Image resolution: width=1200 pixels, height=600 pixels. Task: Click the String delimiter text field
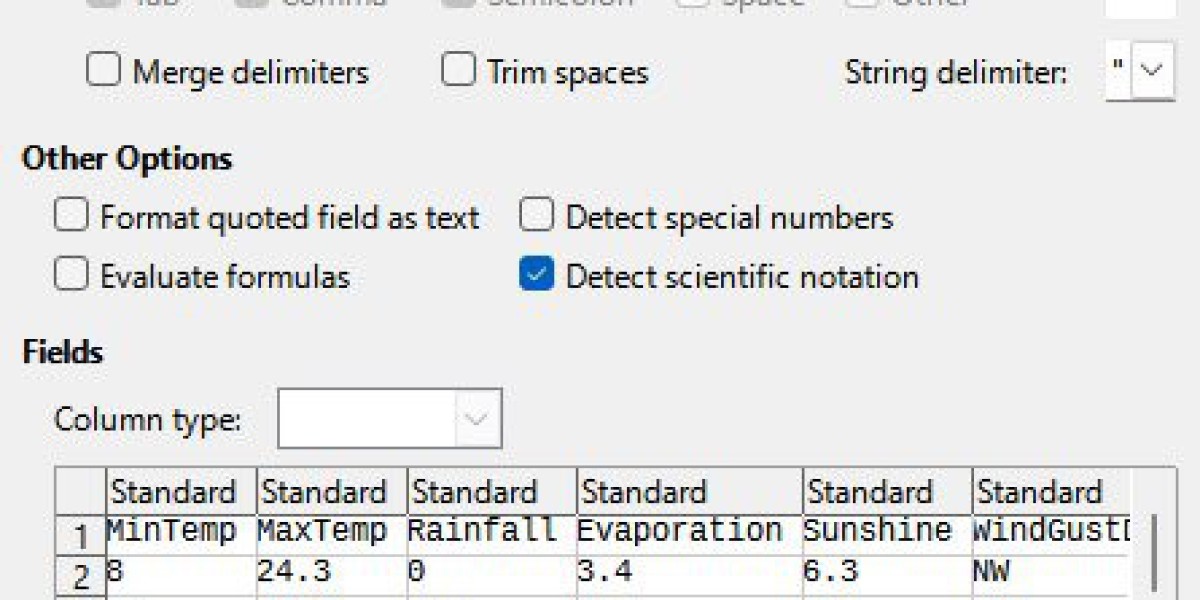click(x=1118, y=71)
